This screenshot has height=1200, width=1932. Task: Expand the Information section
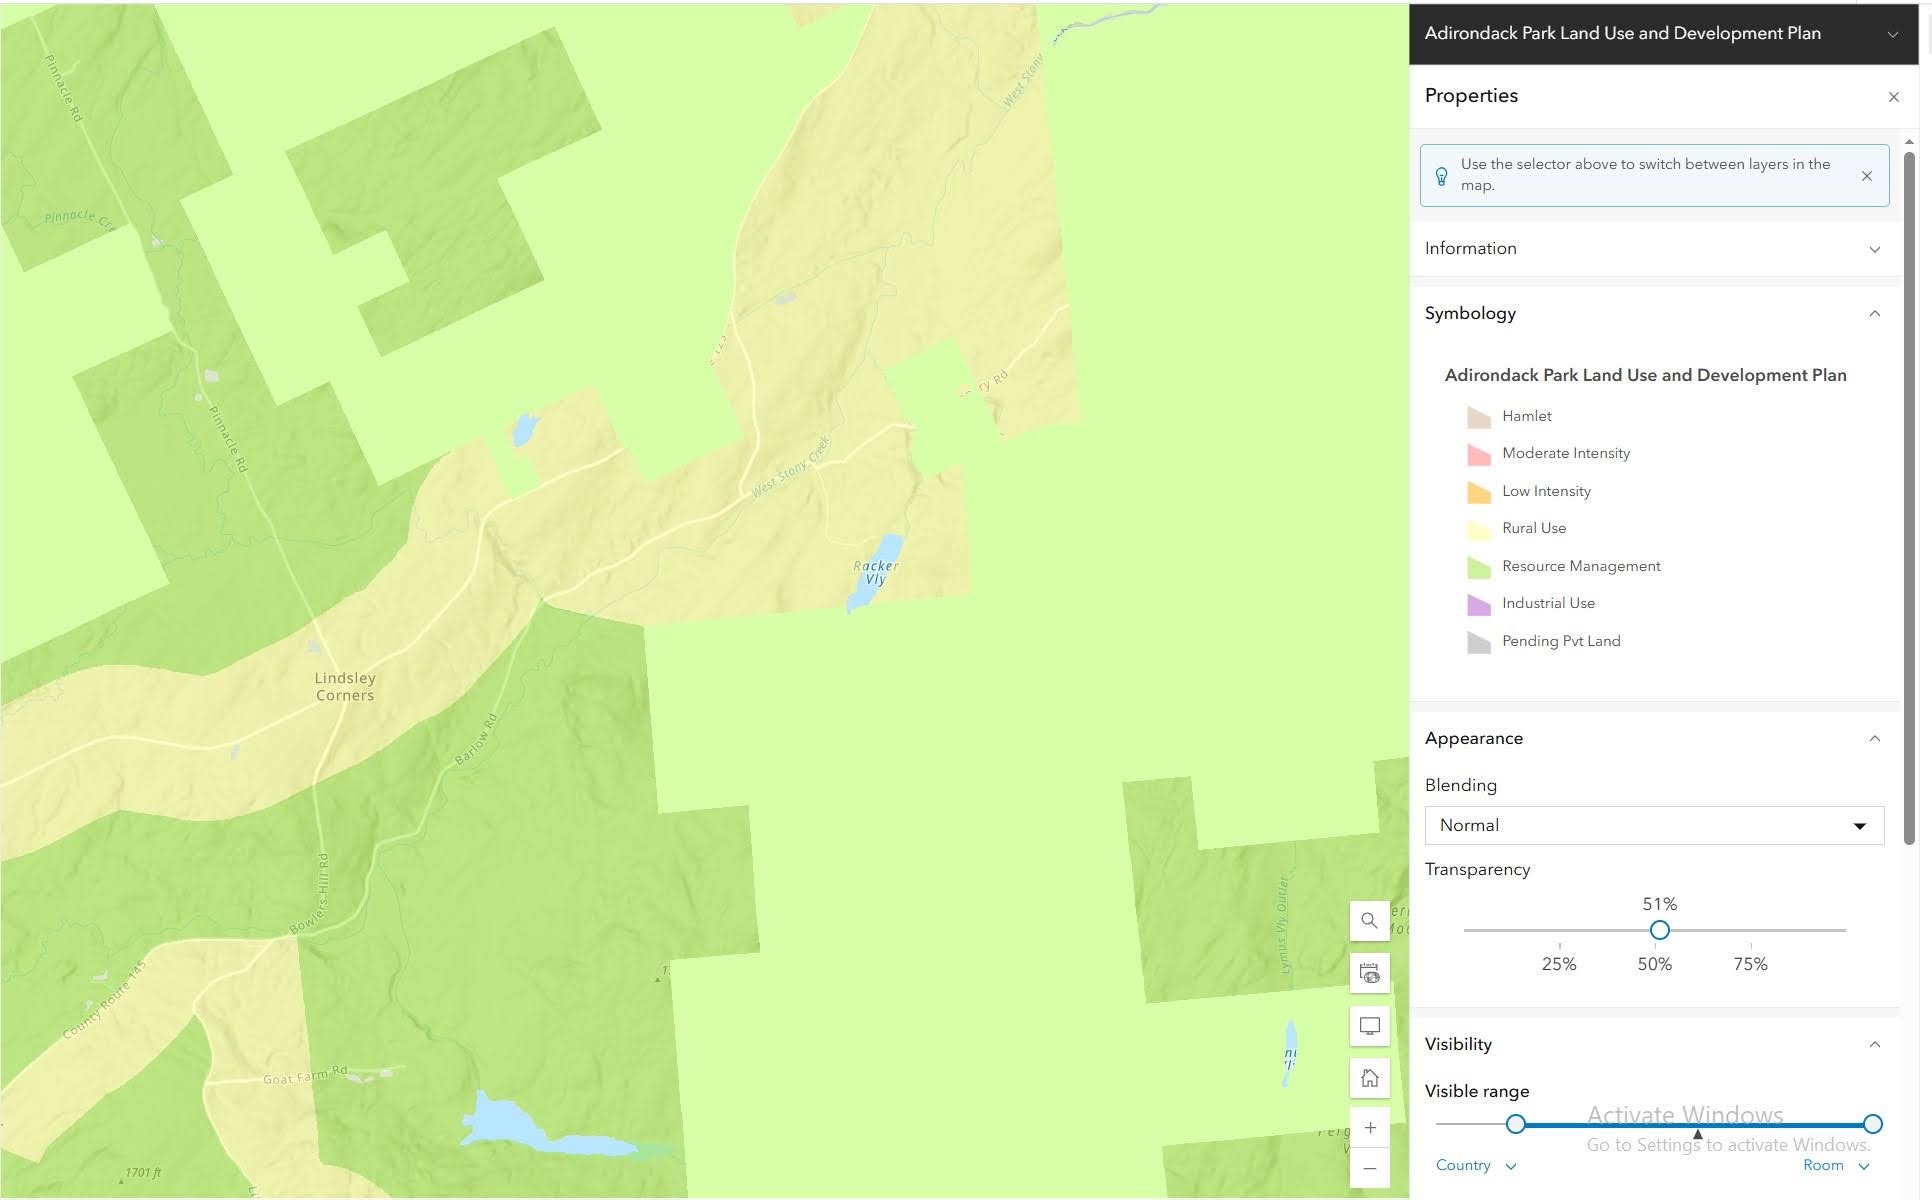[x=1874, y=249]
